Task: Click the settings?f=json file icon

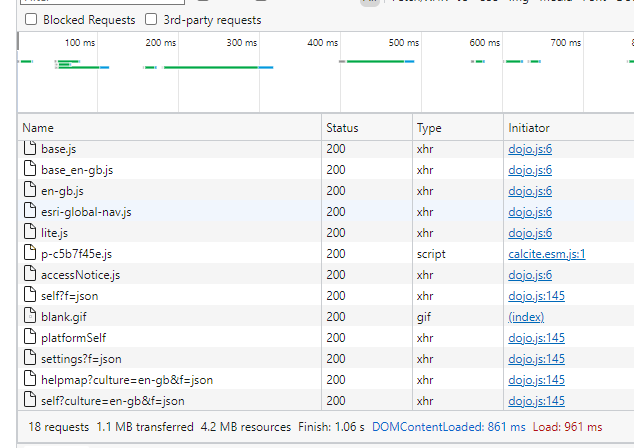Action: (29, 359)
